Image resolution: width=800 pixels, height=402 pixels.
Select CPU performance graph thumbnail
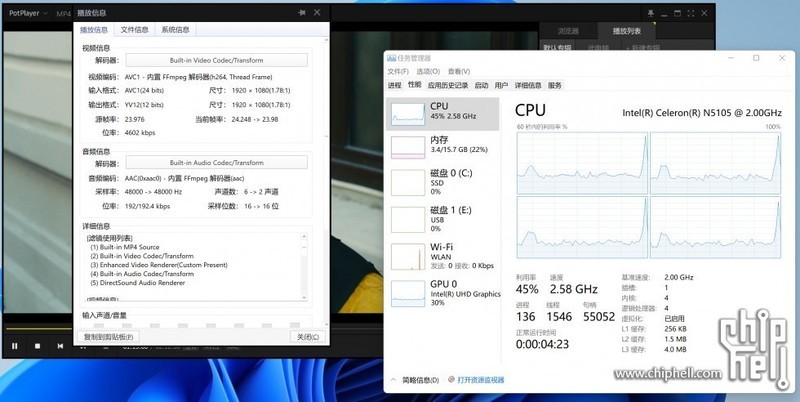[408, 114]
